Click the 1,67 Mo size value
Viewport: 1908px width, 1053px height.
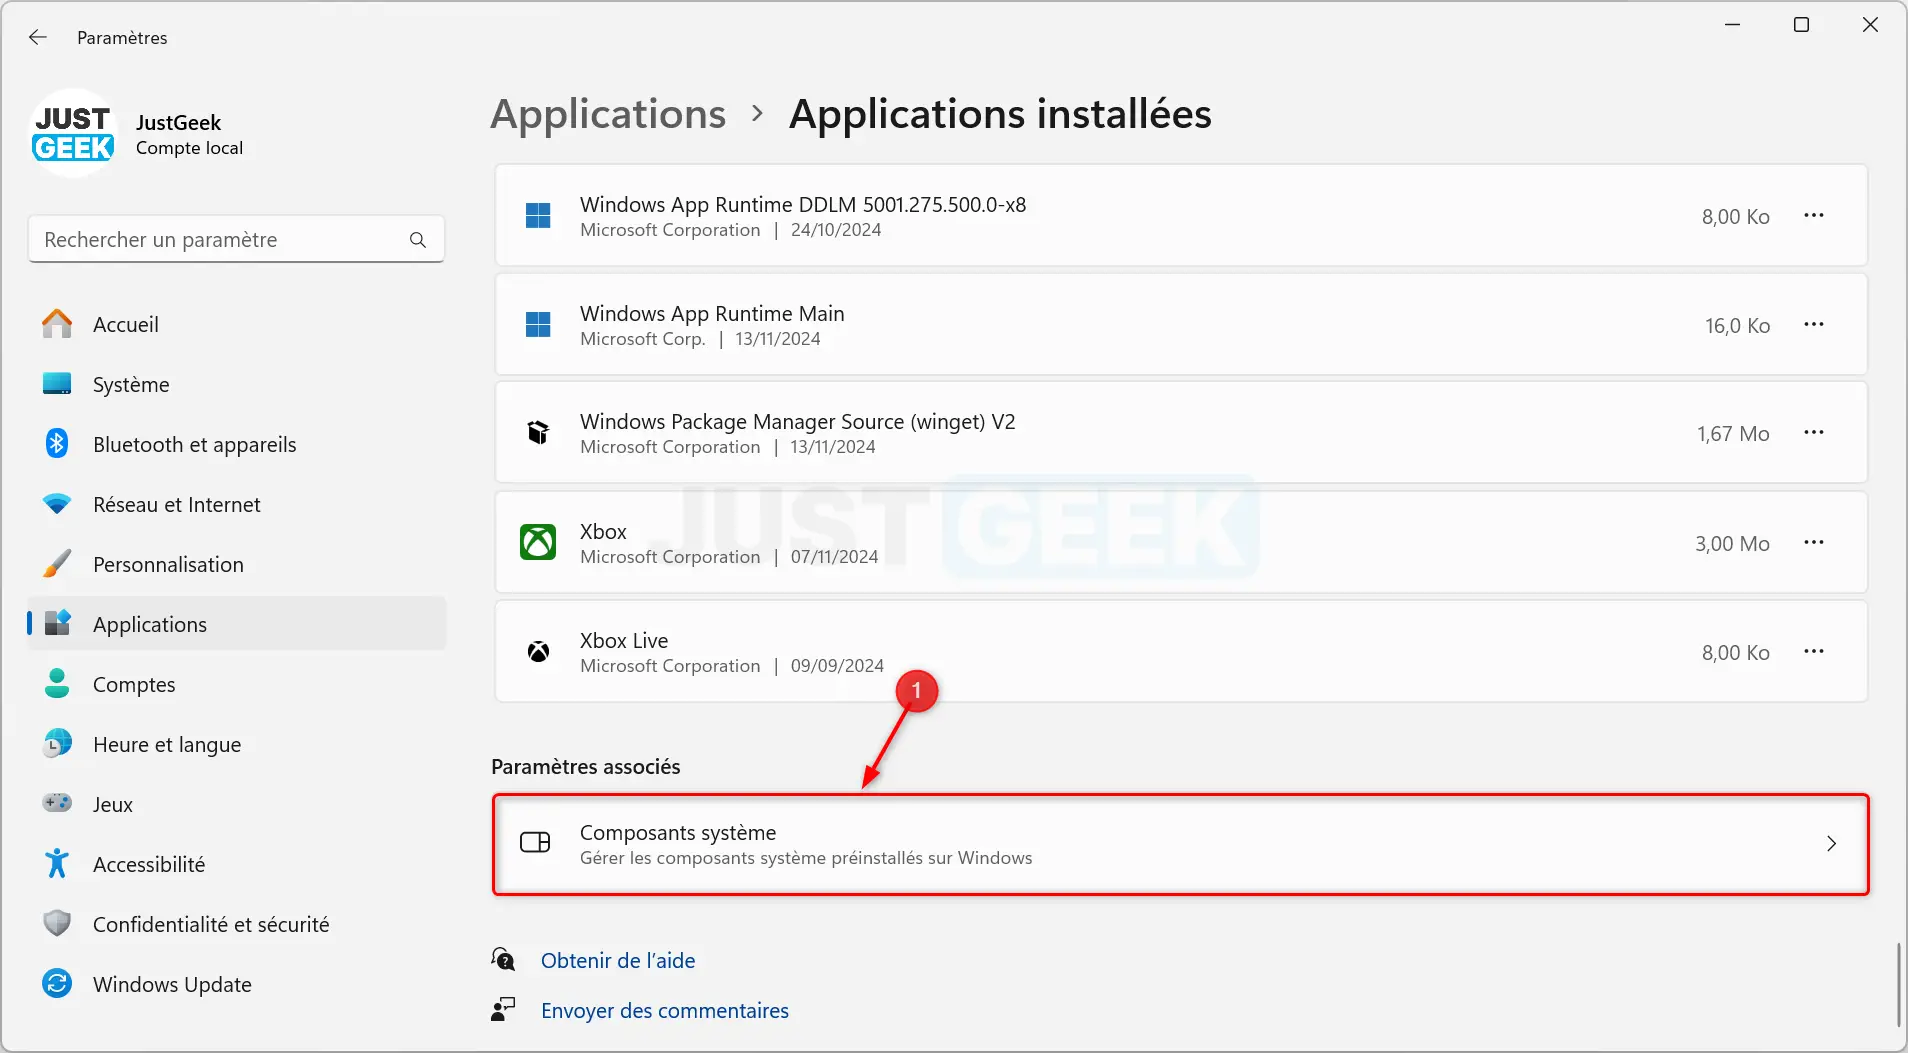tap(1733, 433)
